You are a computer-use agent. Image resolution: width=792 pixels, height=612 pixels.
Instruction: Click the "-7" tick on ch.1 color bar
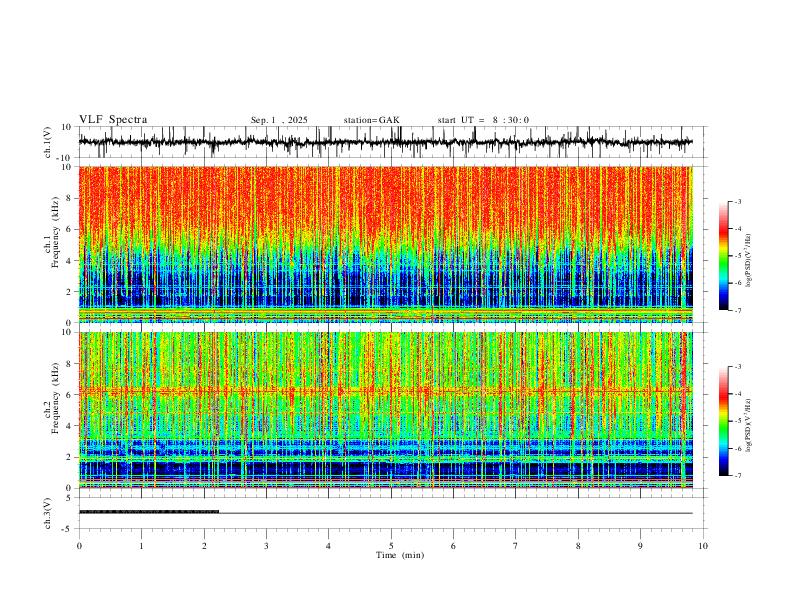click(x=738, y=310)
